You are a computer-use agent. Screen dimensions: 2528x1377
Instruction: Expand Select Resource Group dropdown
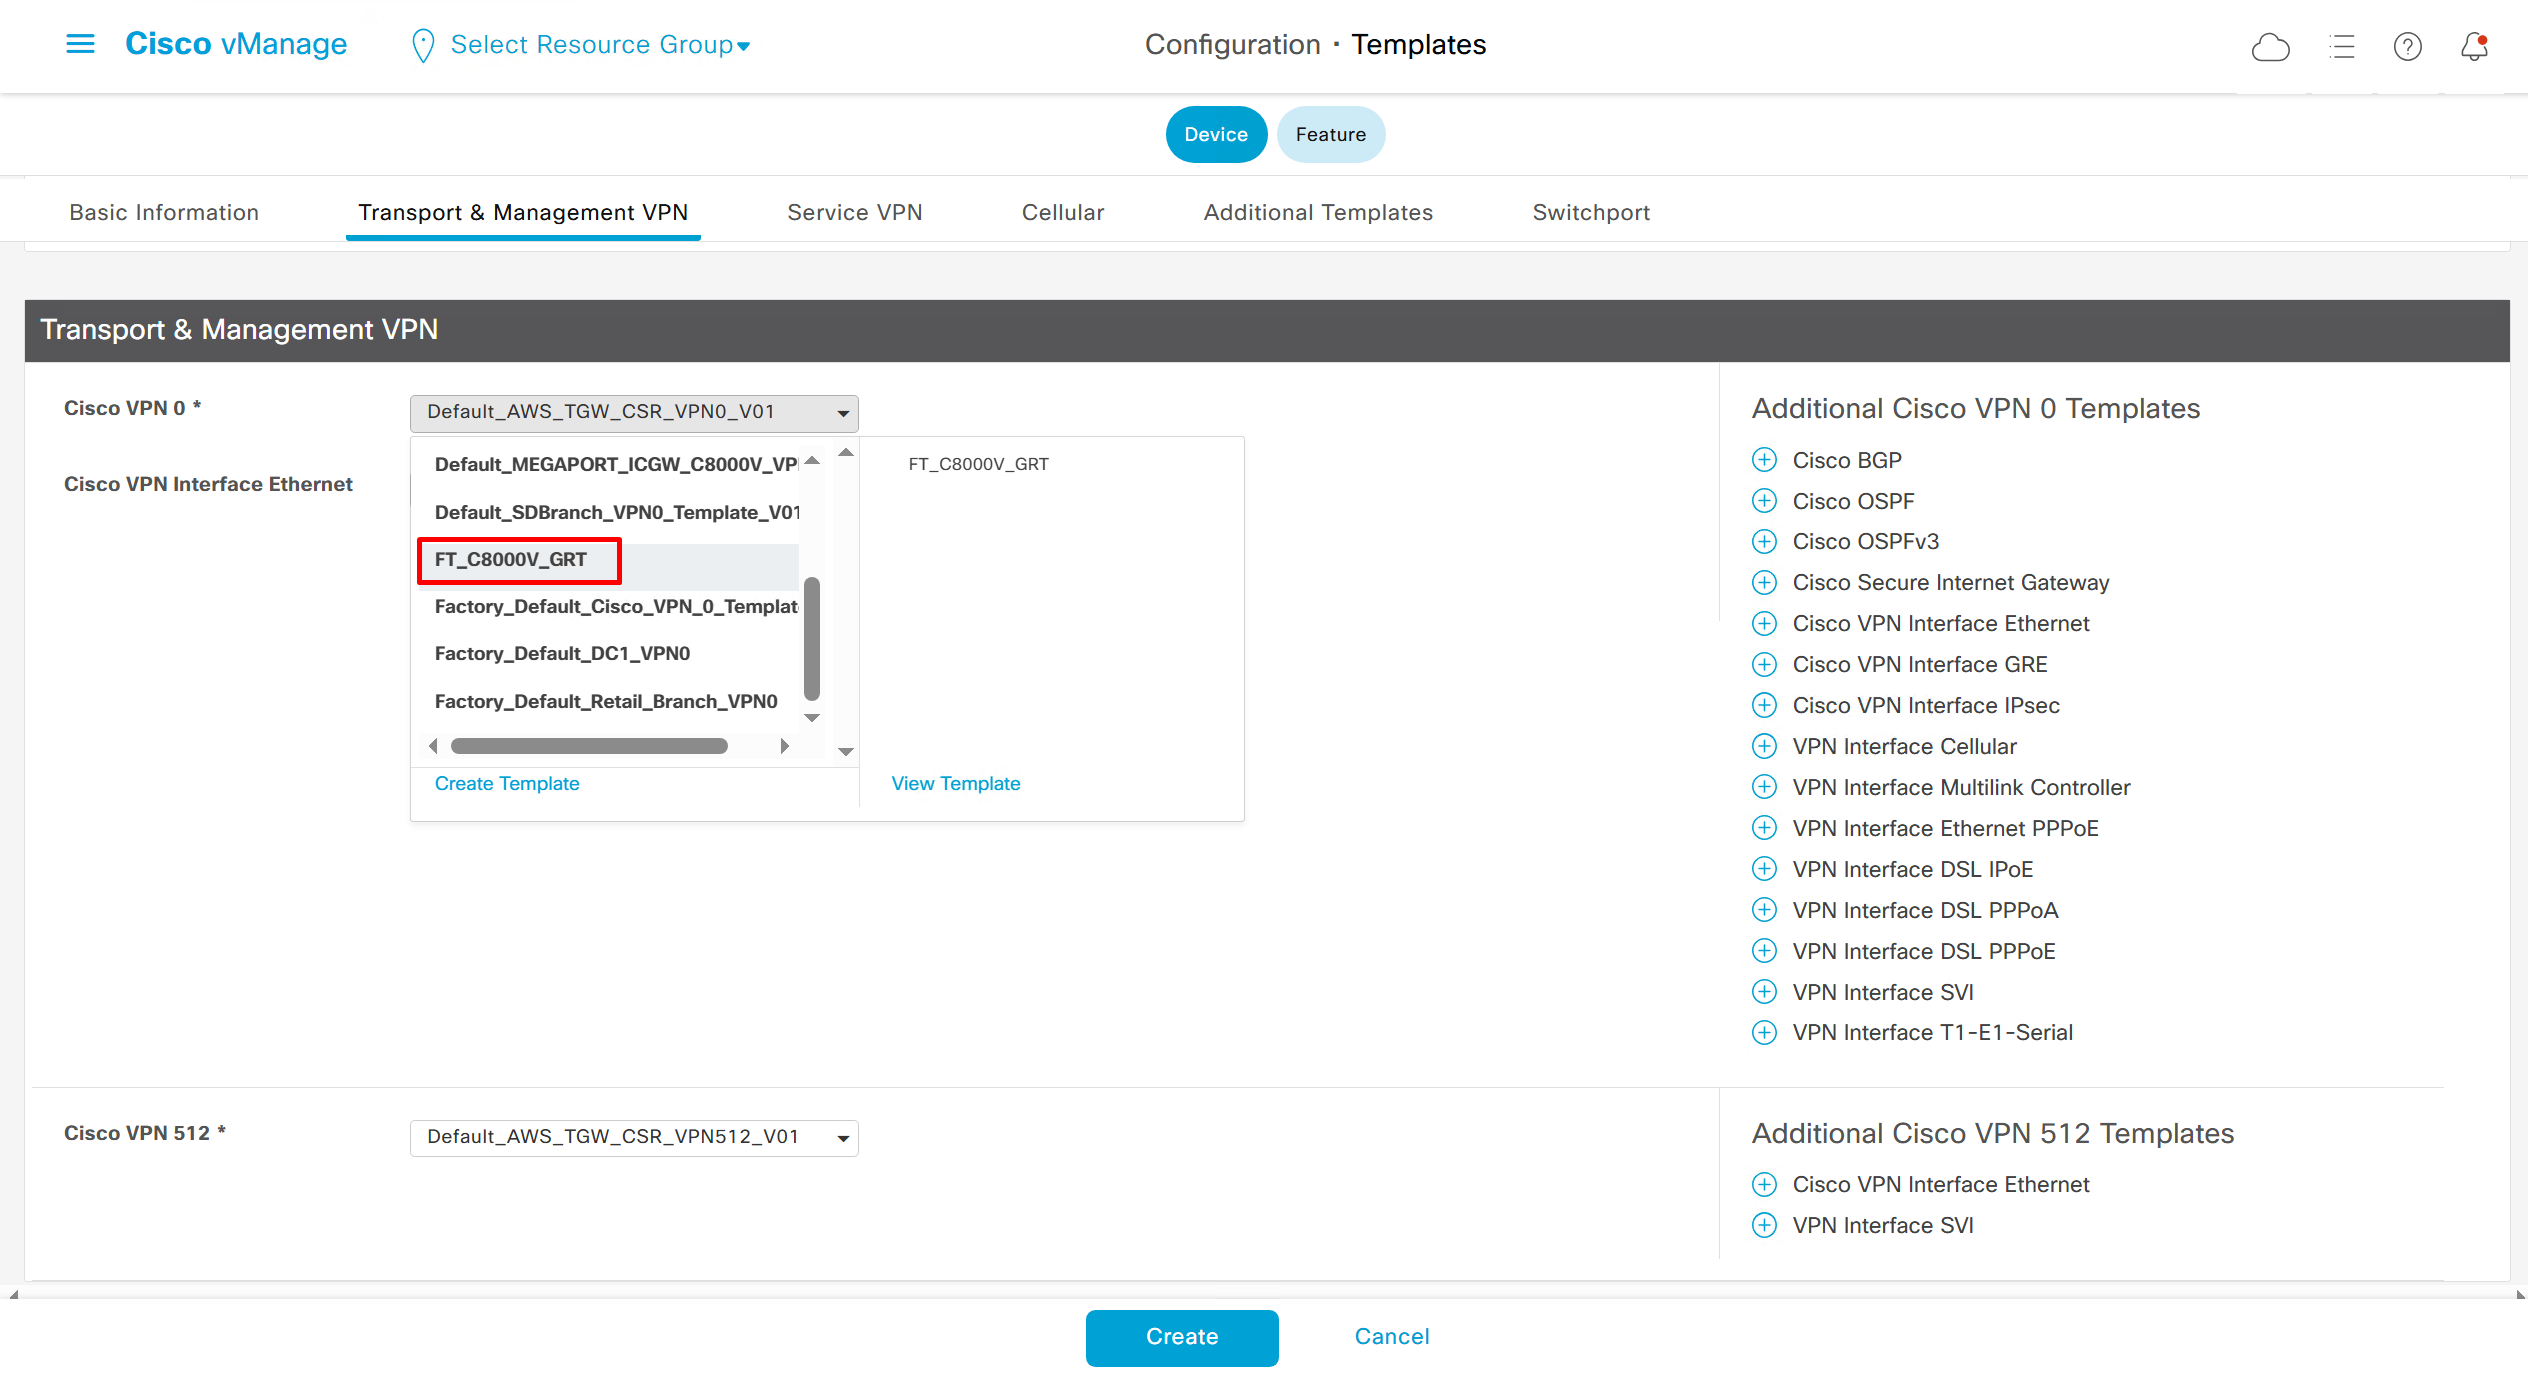pos(598,45)
